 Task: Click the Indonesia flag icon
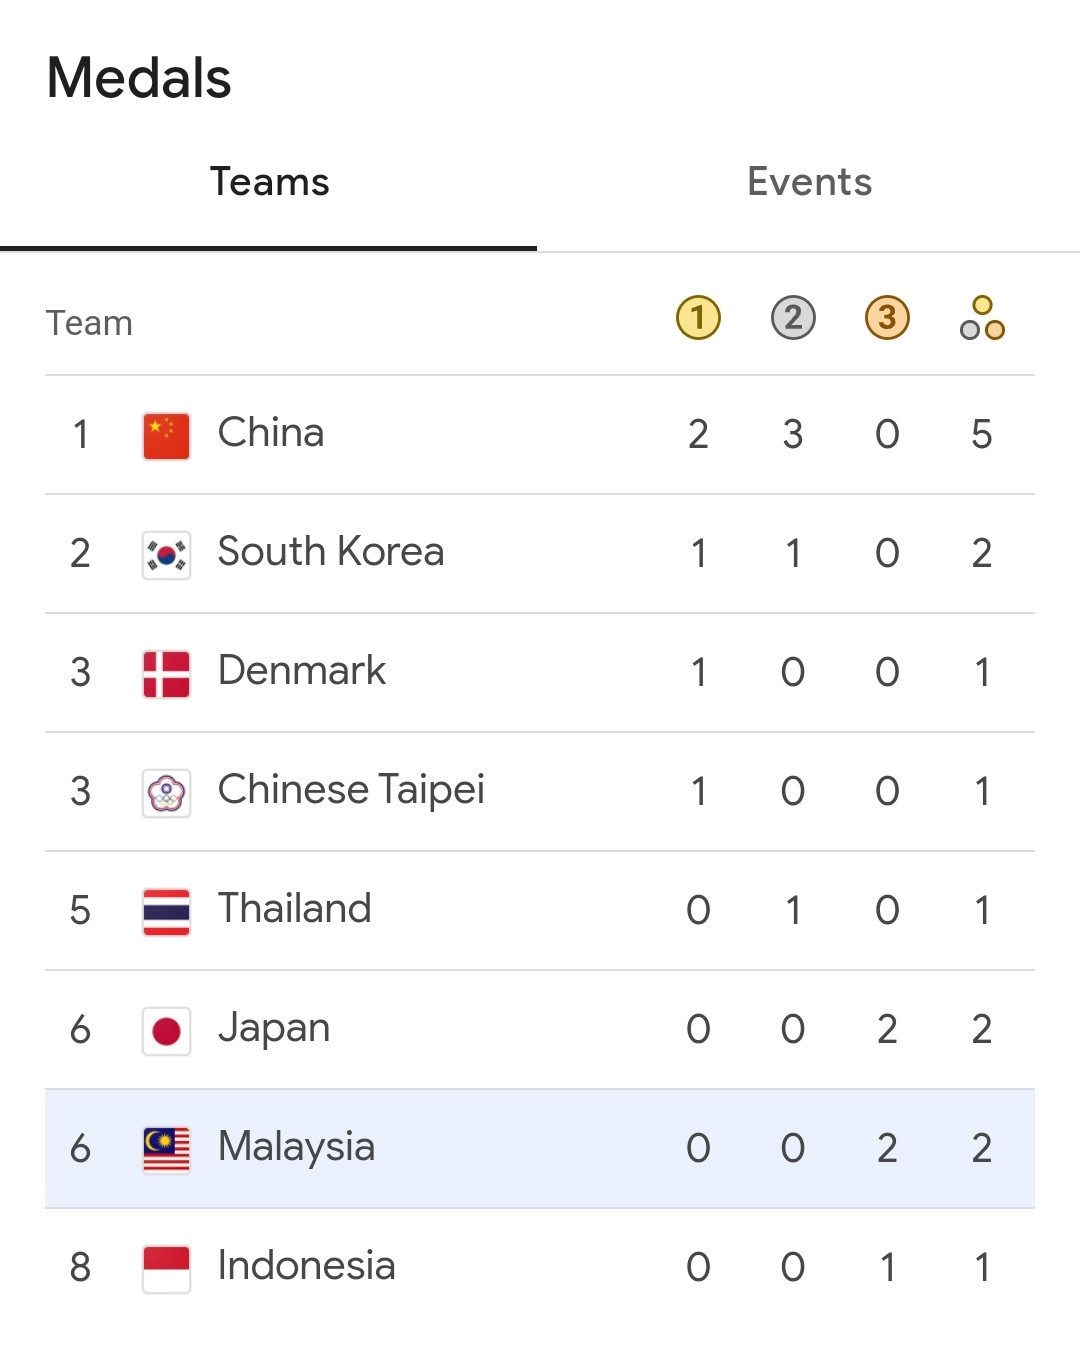coord(166,1268)
